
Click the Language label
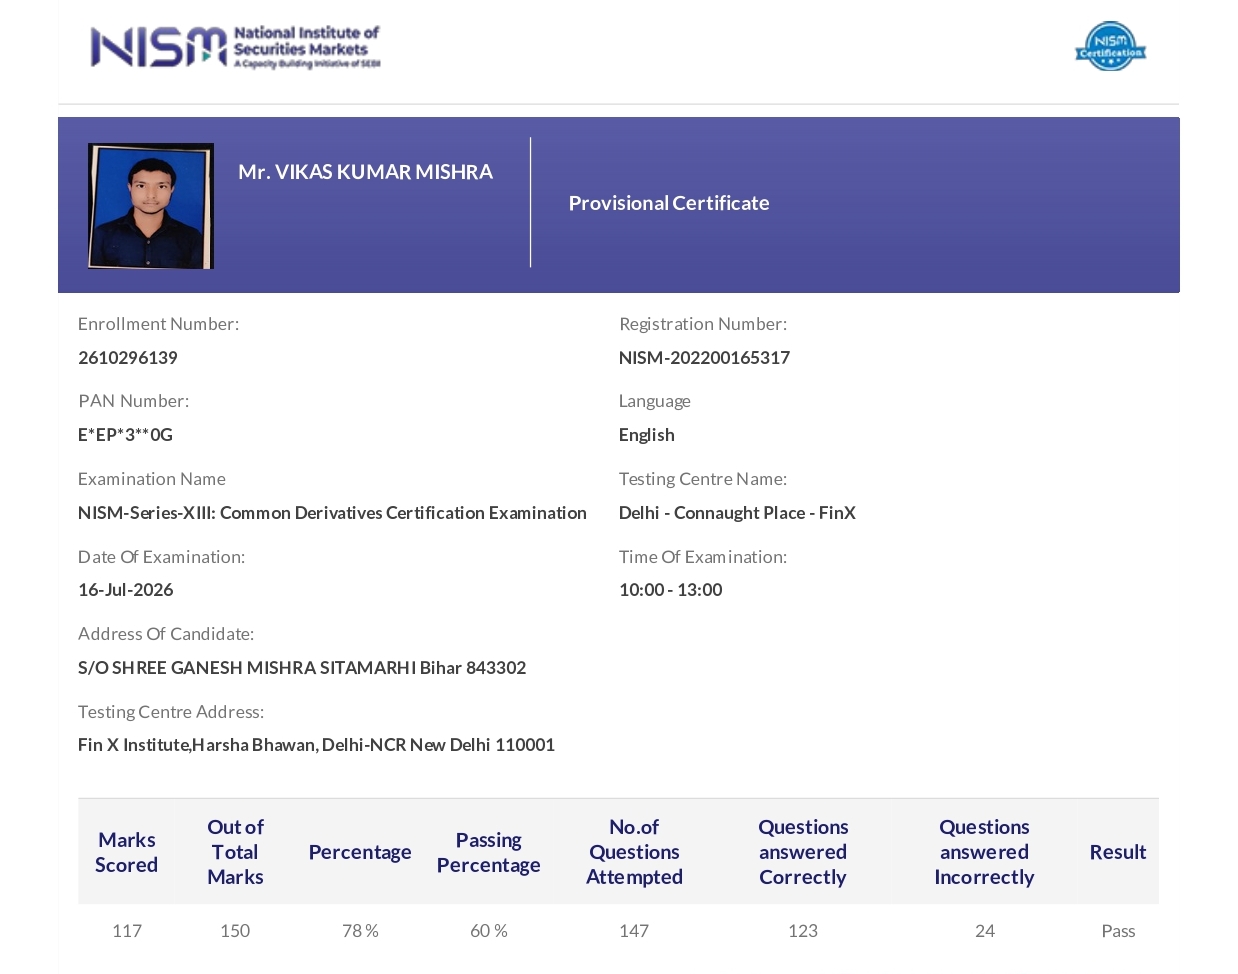(x=655, y=401)
